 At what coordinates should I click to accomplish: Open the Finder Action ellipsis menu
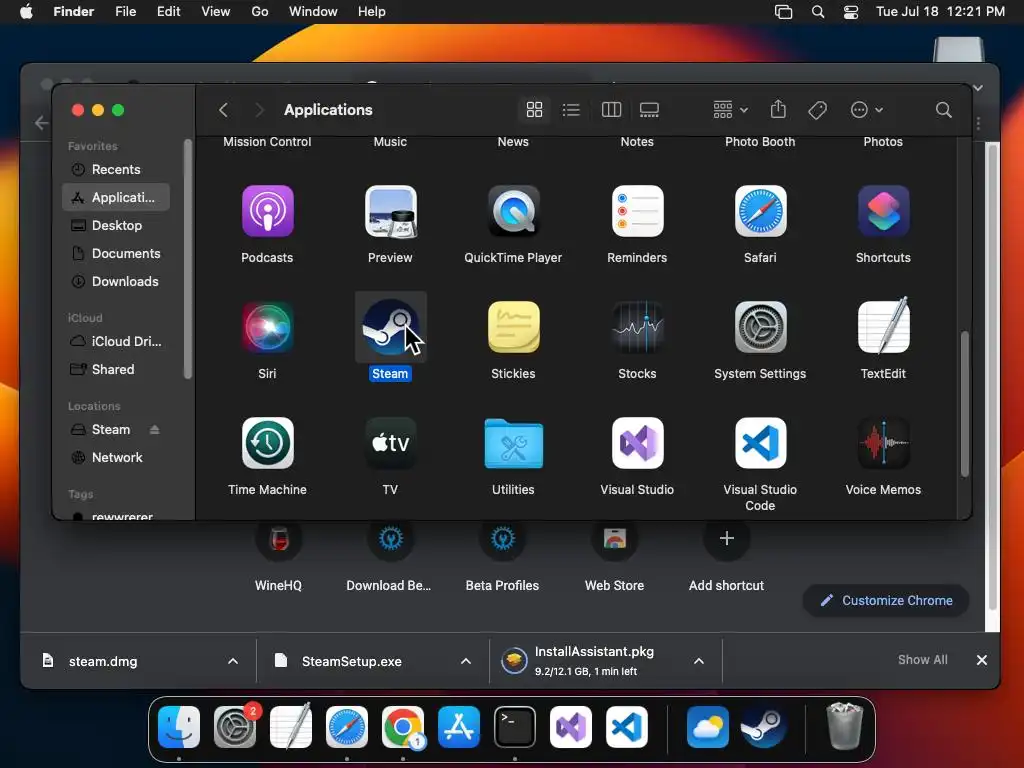pyautogui.click(x=867, y=110)
